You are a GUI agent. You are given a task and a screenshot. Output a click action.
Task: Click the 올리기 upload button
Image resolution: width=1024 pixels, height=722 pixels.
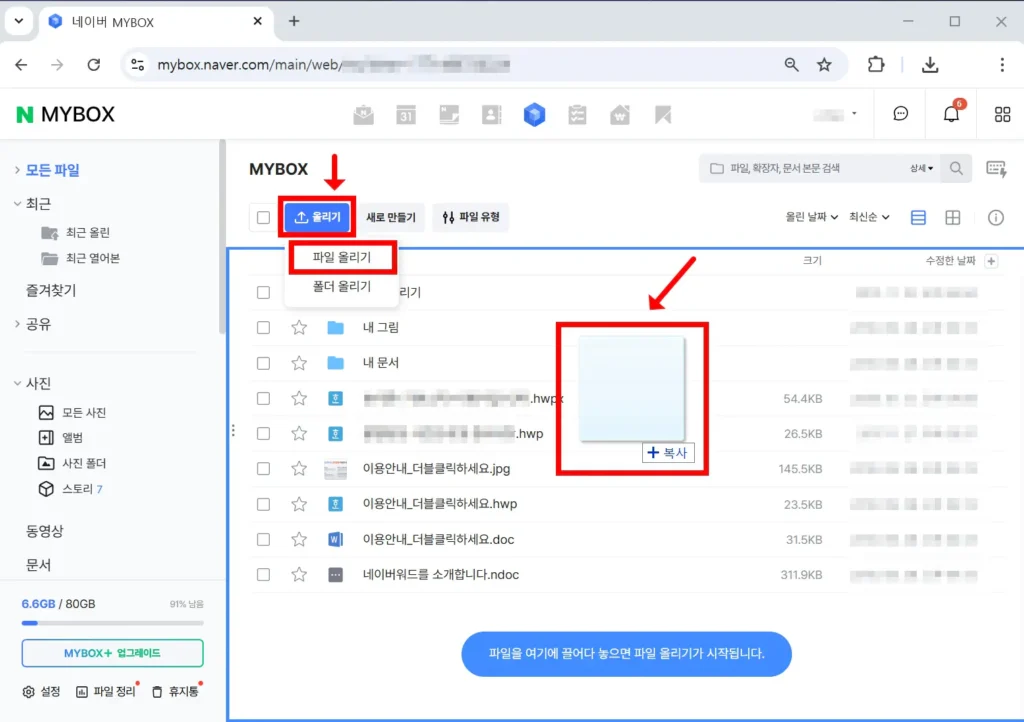tap(317, 217)
